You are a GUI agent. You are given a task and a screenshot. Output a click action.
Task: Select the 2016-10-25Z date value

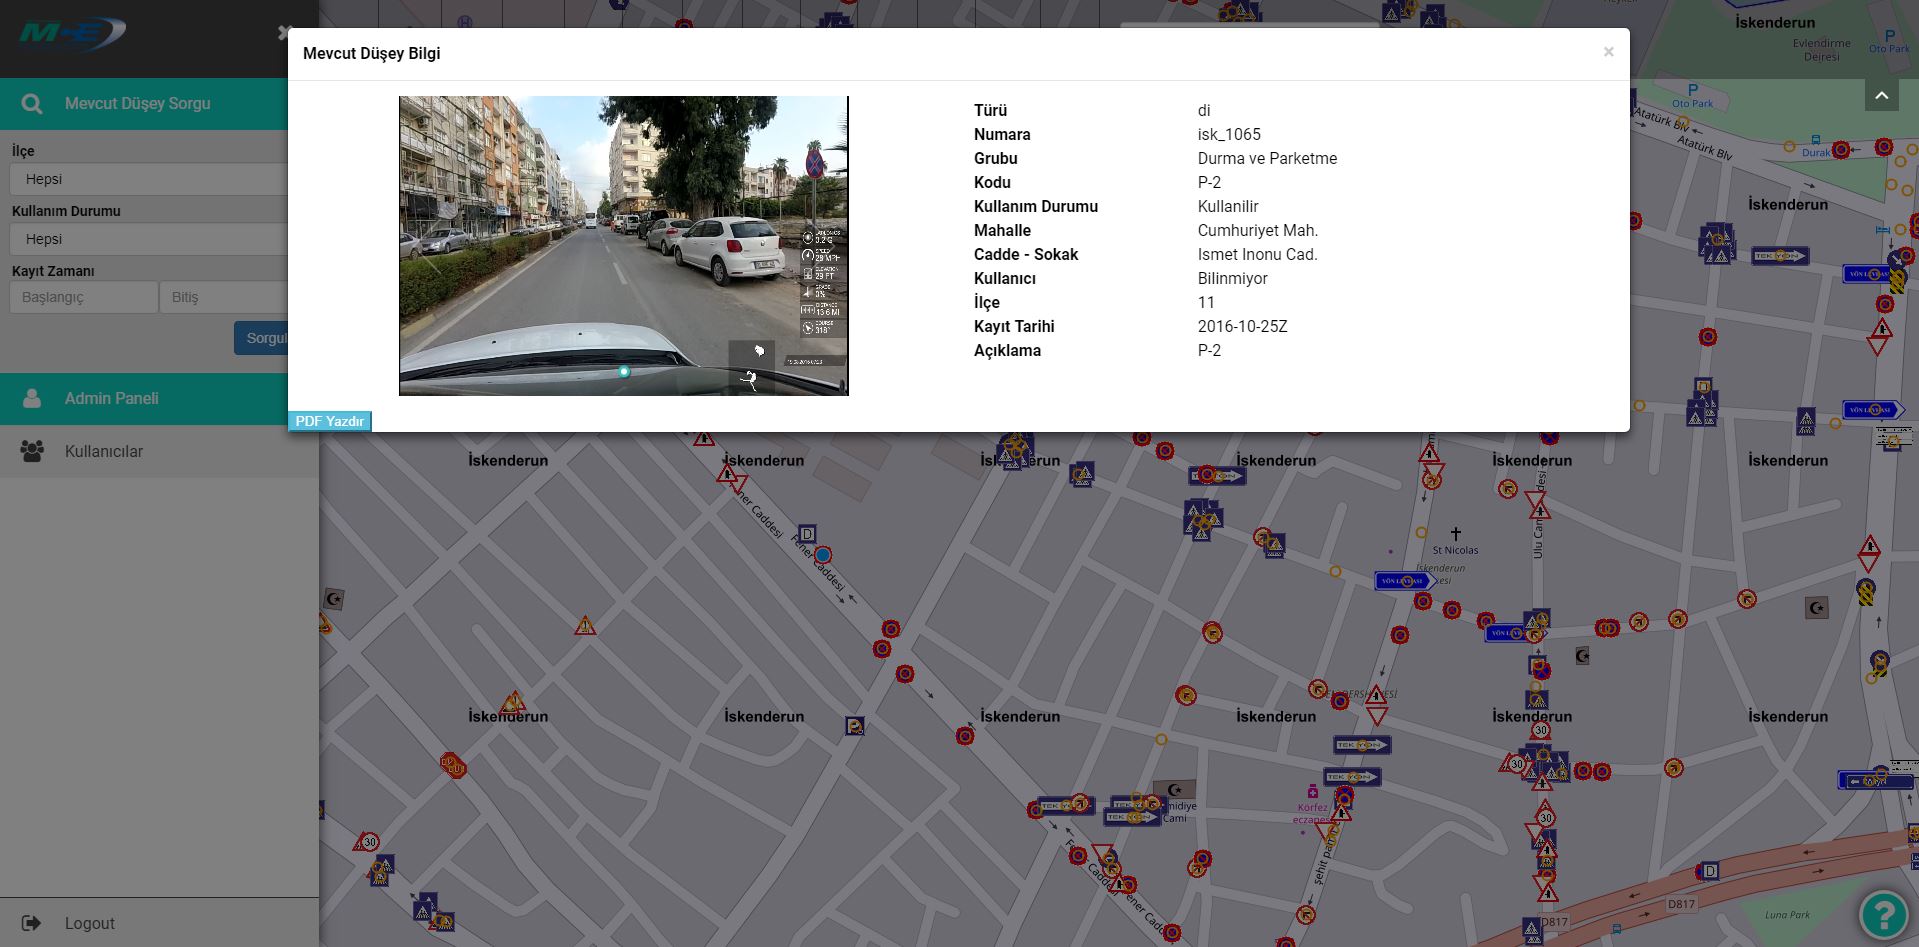pos(1242,326)
